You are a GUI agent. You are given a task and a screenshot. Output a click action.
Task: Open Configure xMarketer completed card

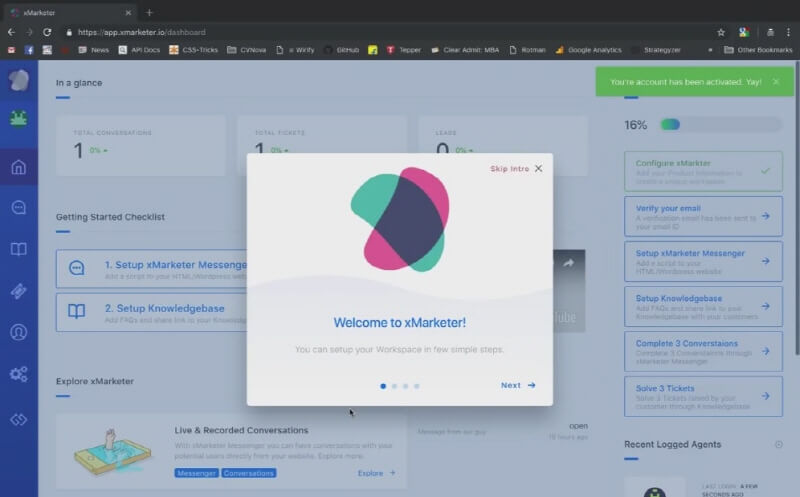tap(703, 171)
